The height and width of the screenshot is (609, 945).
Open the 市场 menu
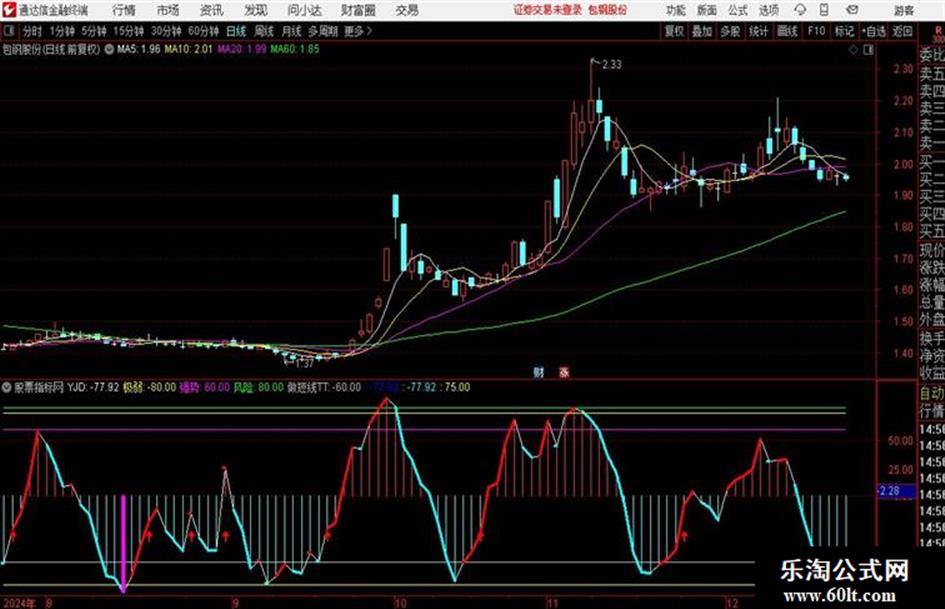click(168, 10)
